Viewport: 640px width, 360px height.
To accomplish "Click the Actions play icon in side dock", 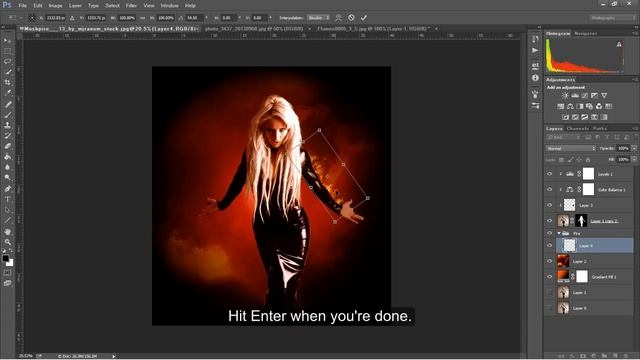I will coord(535,50).
